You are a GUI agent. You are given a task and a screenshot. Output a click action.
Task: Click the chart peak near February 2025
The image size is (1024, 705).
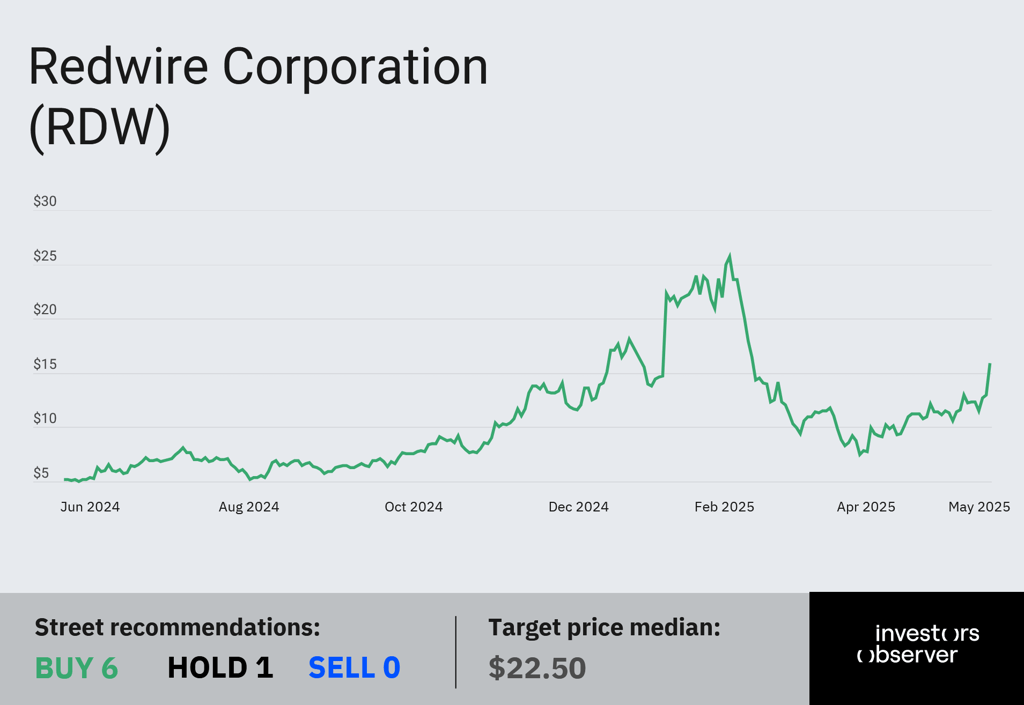tap(729, 257)
